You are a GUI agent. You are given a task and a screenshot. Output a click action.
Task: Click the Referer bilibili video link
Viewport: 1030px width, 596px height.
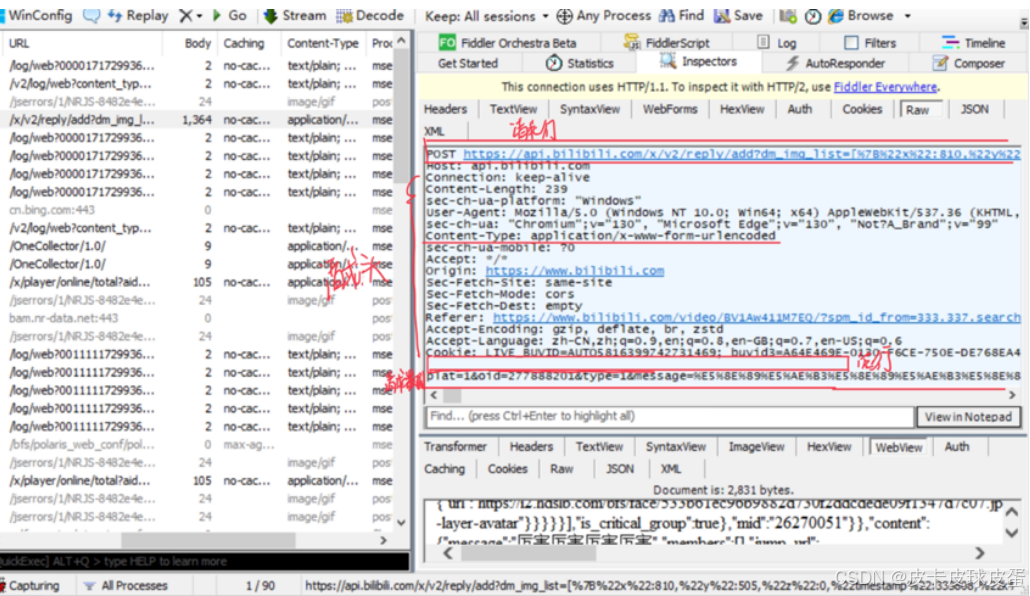click(x=756, y=317)
